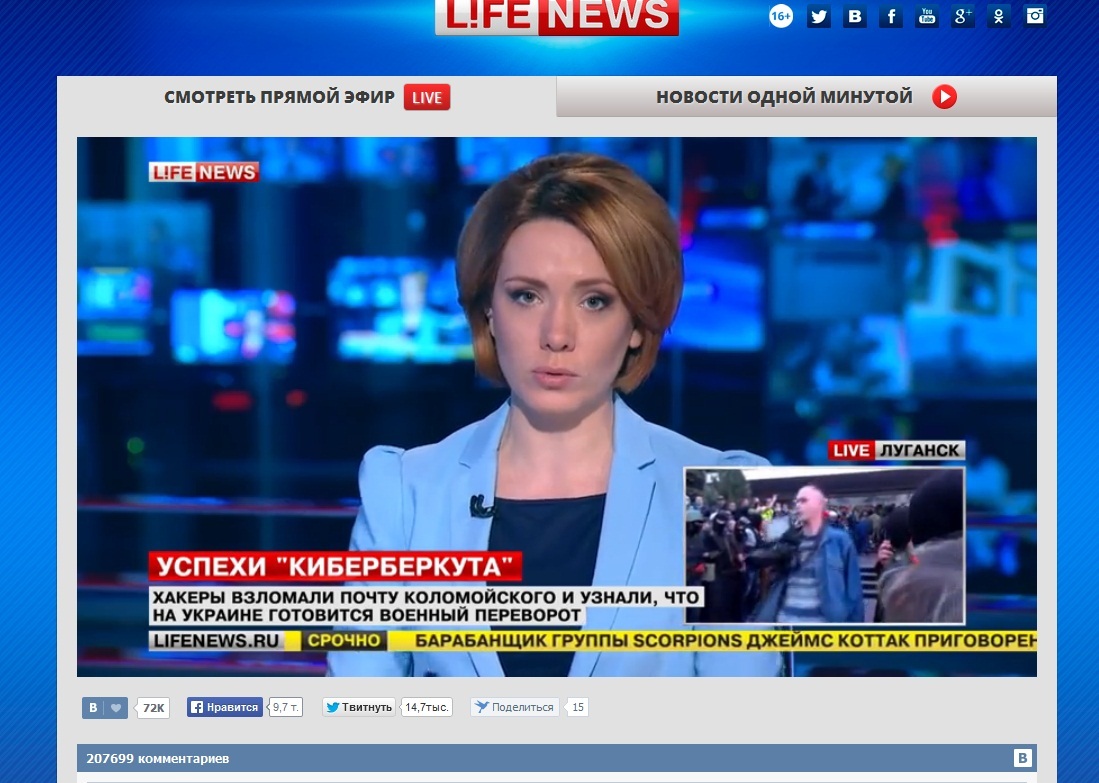Click the Луганск live picture-in-picture feed
Screen dimensions: 1099x783
tap(825, 545)
